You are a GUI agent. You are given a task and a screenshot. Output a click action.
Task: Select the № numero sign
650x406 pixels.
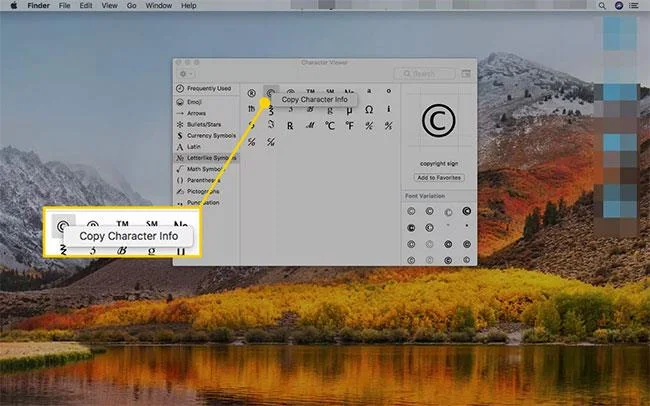tap(349, 92)
